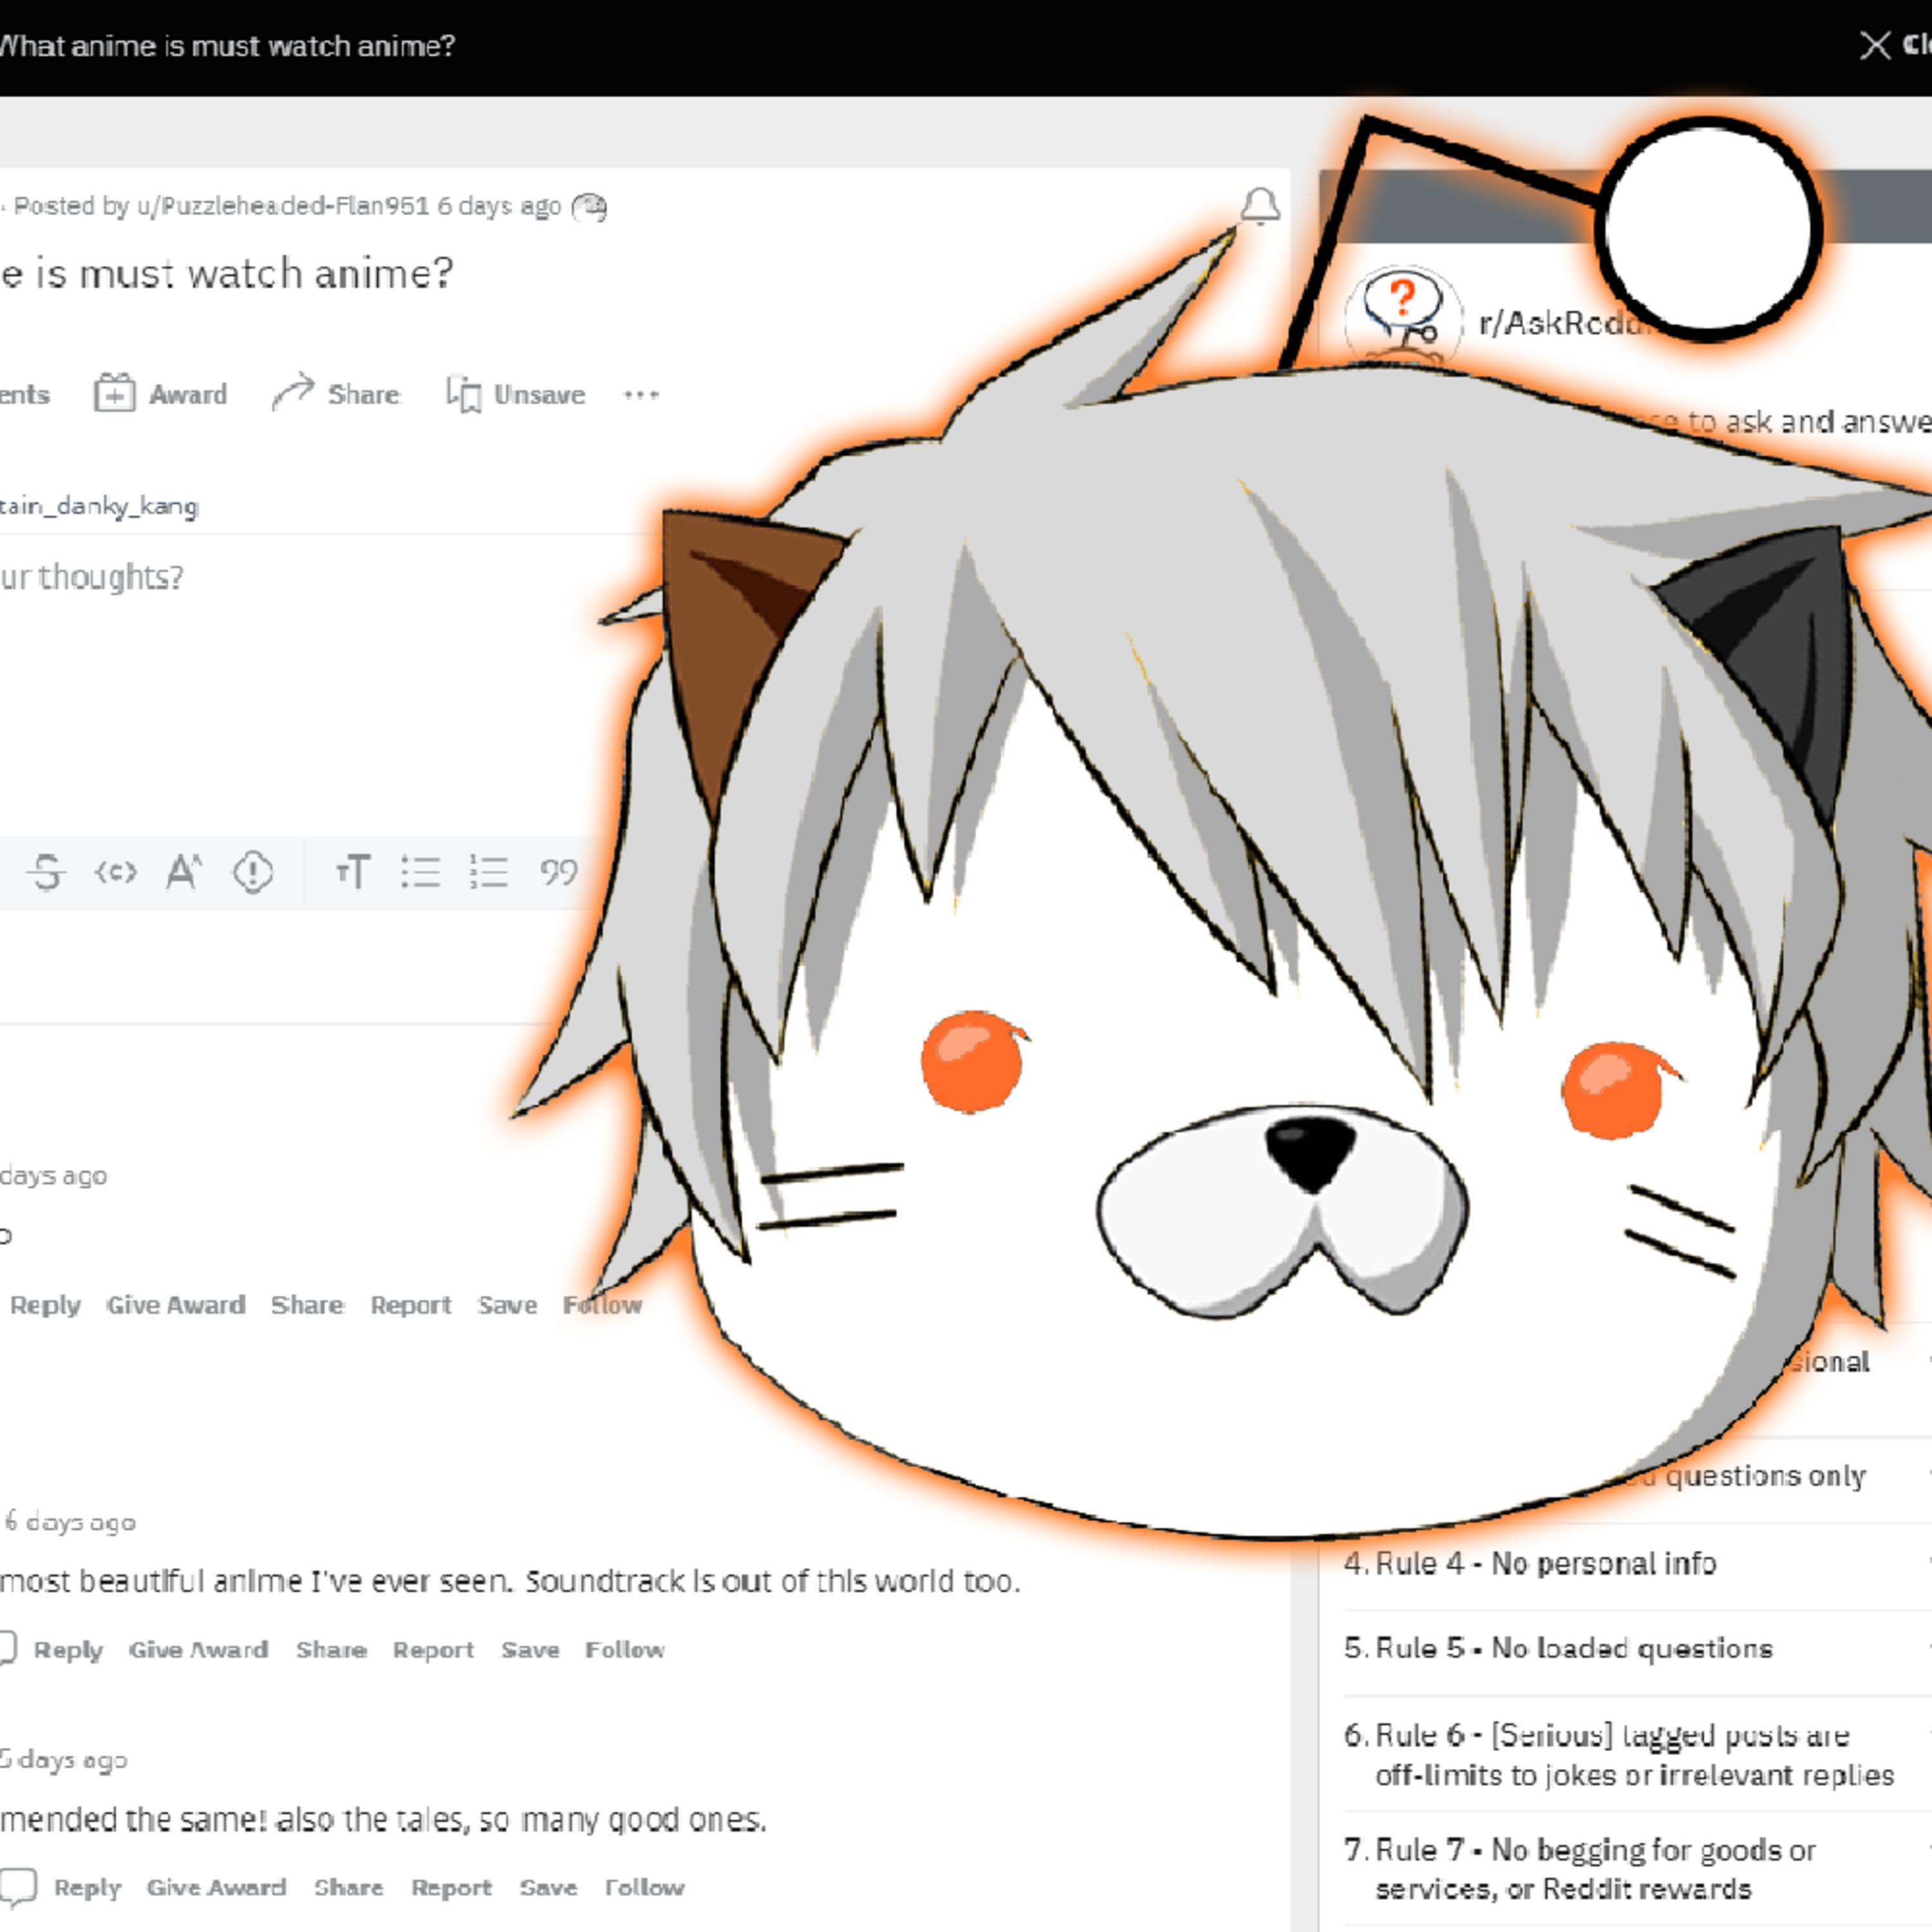The width and height of the screenshot is (1932, 1932).
Task: Toggle superscript text formatting
Action: [184, 872]
